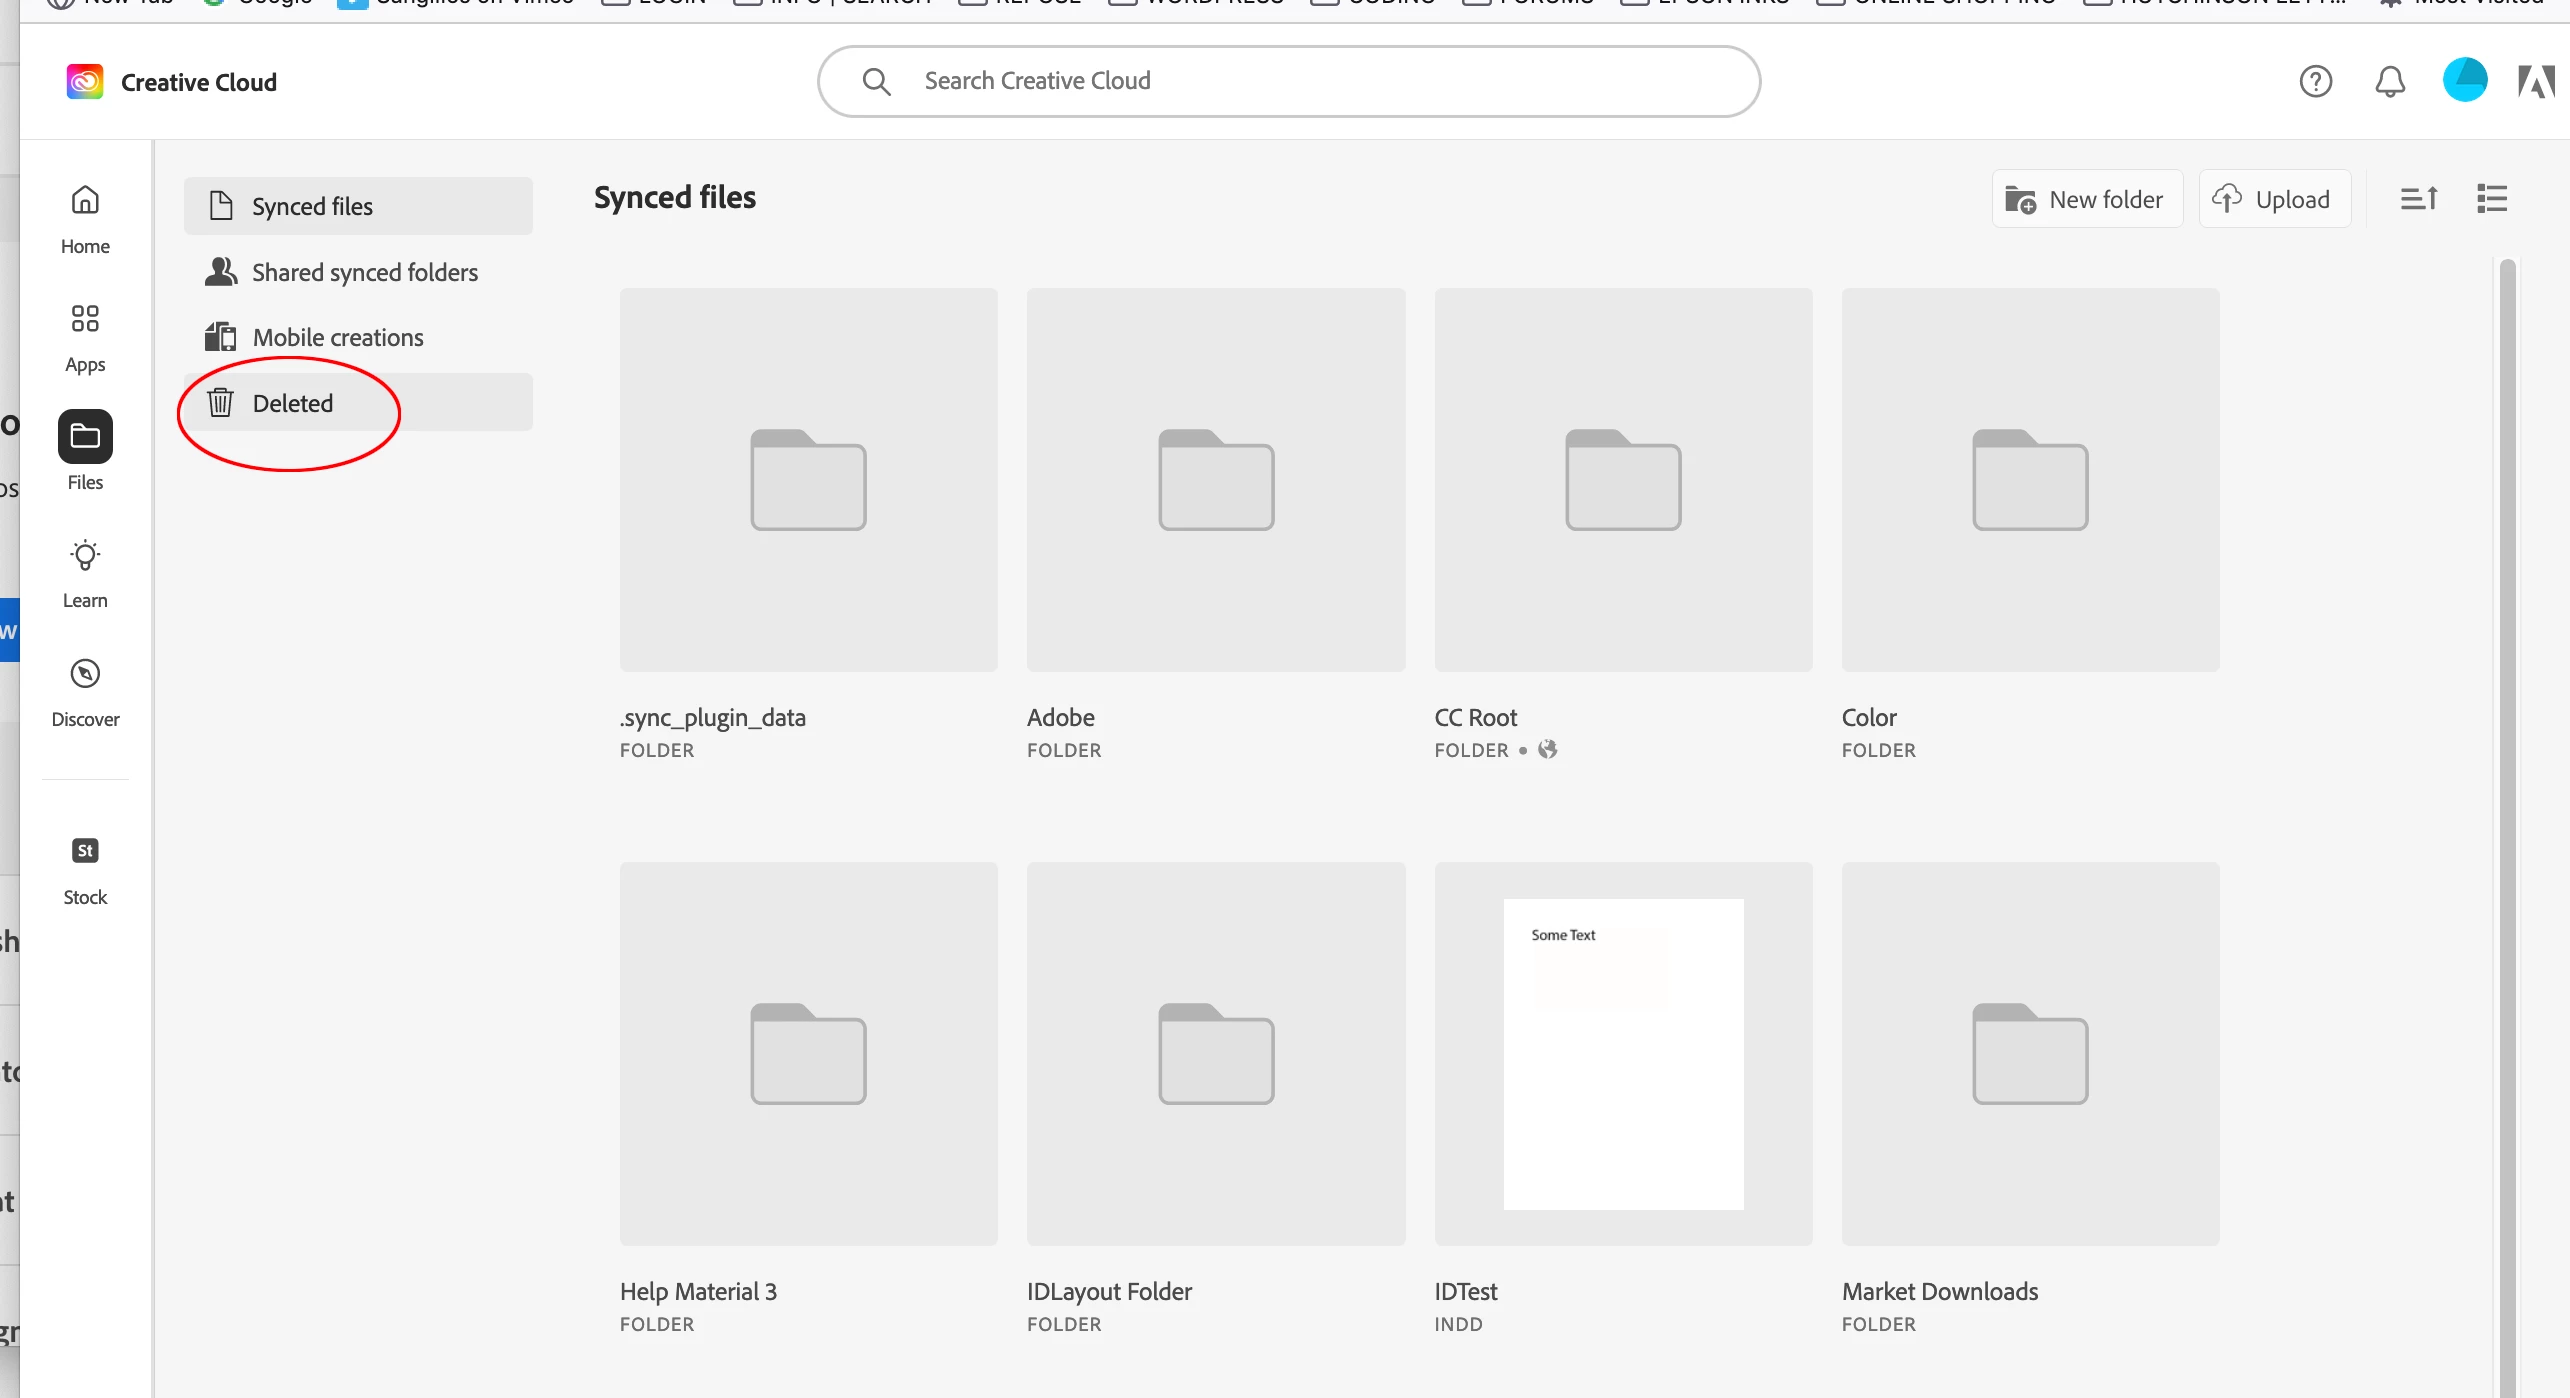The image size is (2570, 1398).
Task: Click the New folder button
Action: click(2087, 199)
